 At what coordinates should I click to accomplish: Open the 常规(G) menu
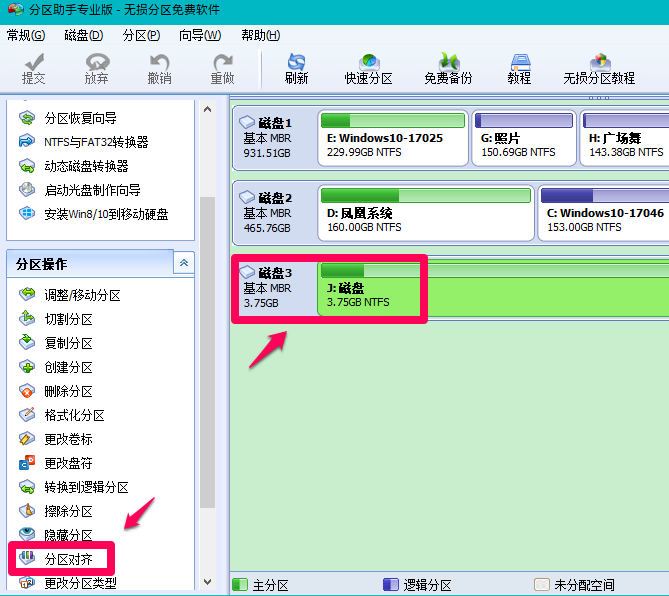26,35
